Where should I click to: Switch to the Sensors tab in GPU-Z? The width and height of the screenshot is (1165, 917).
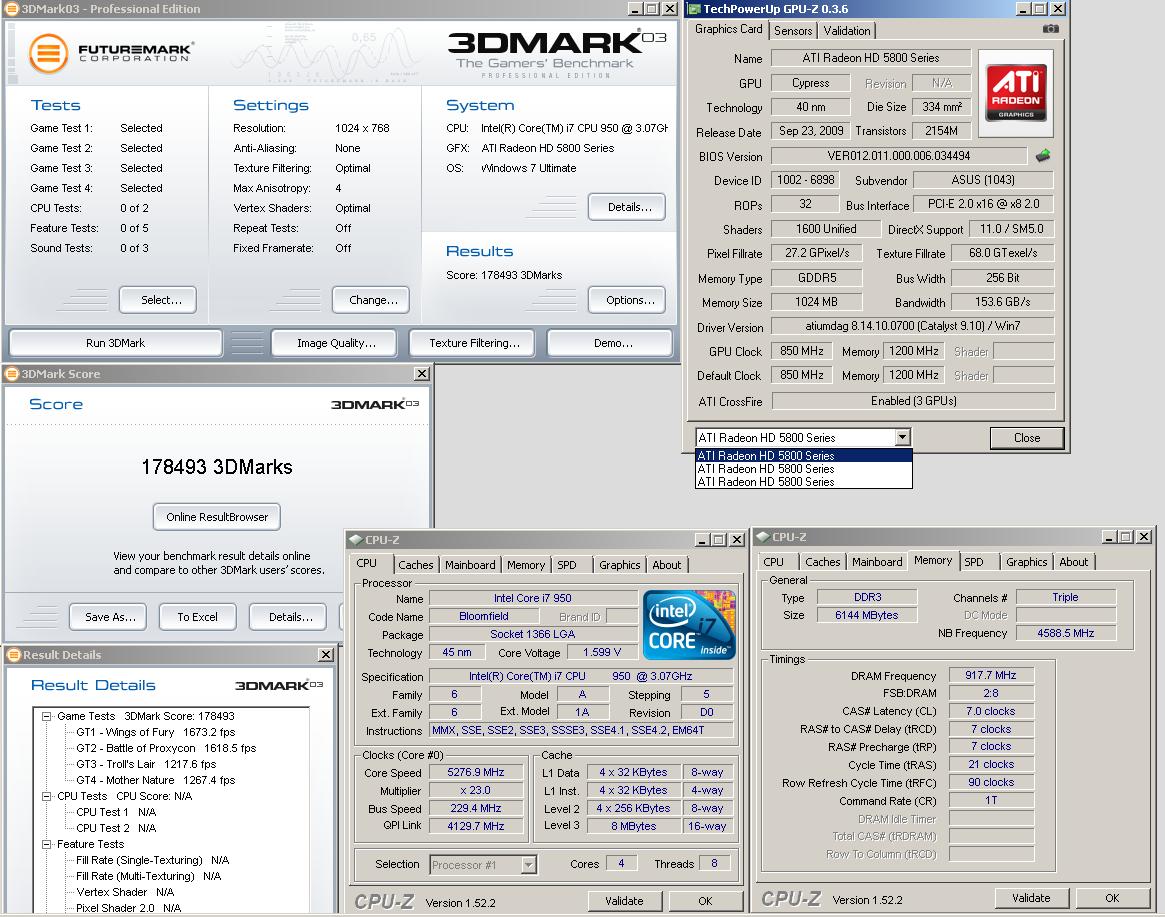[x=793, y=30]
